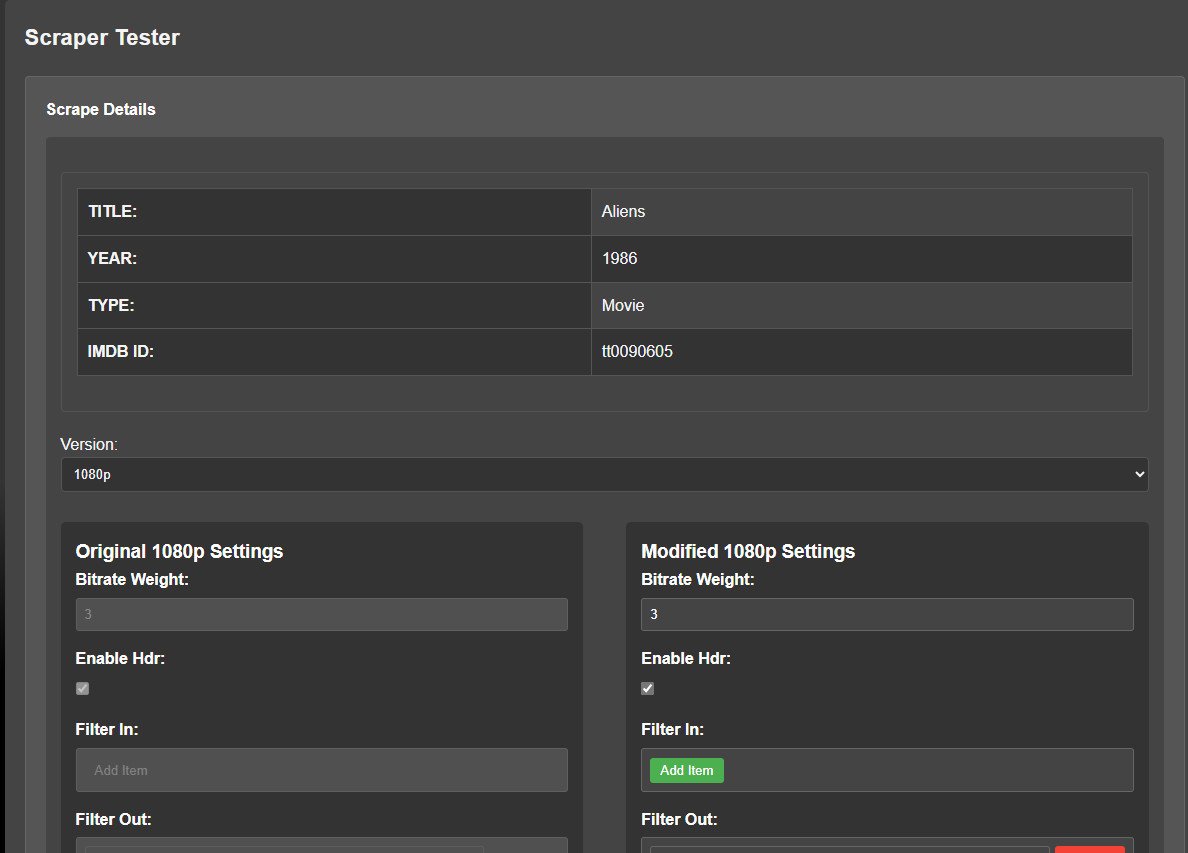The width and height of the screenshot is (1188, 853).
Task: Click the Scraper Tester page heading
Action: click(x=102, y=37)
